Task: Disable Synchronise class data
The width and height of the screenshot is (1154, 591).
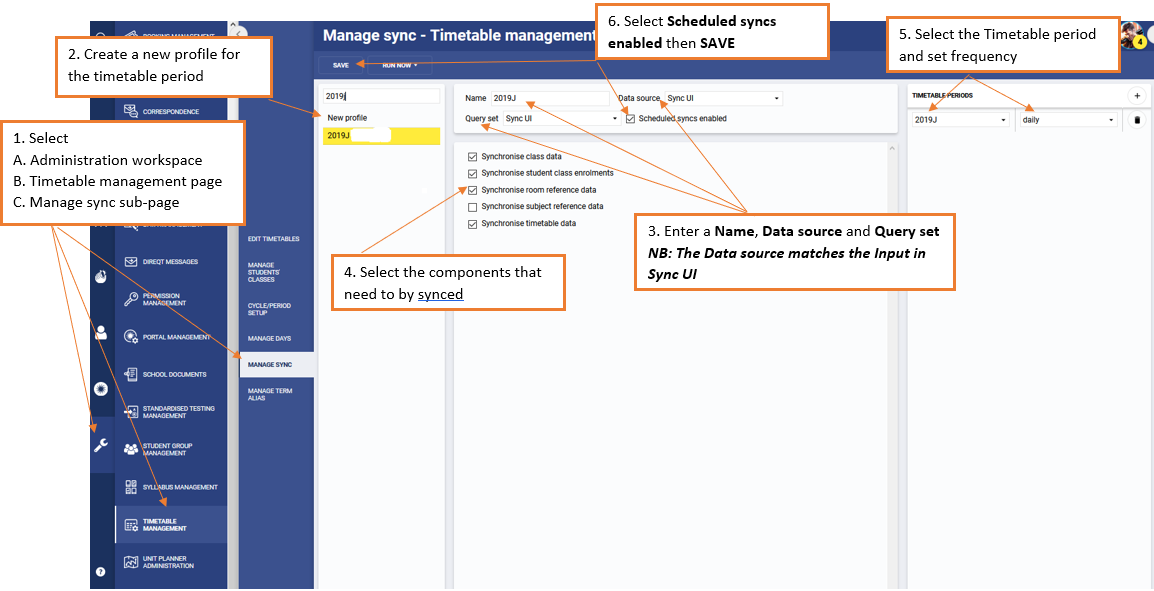Action: tap(472, 156)
